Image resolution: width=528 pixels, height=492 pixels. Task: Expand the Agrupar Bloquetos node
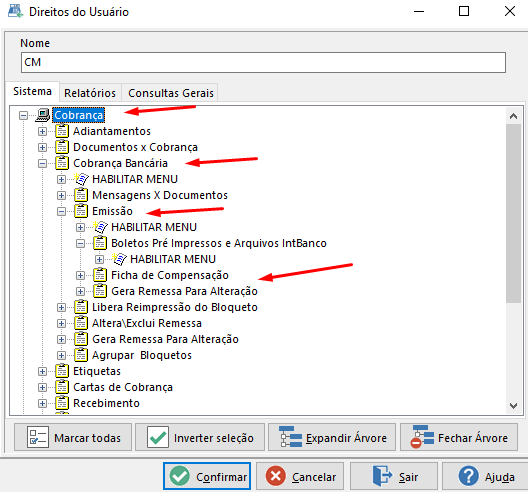pyautogui.click(x=61, y=356)
